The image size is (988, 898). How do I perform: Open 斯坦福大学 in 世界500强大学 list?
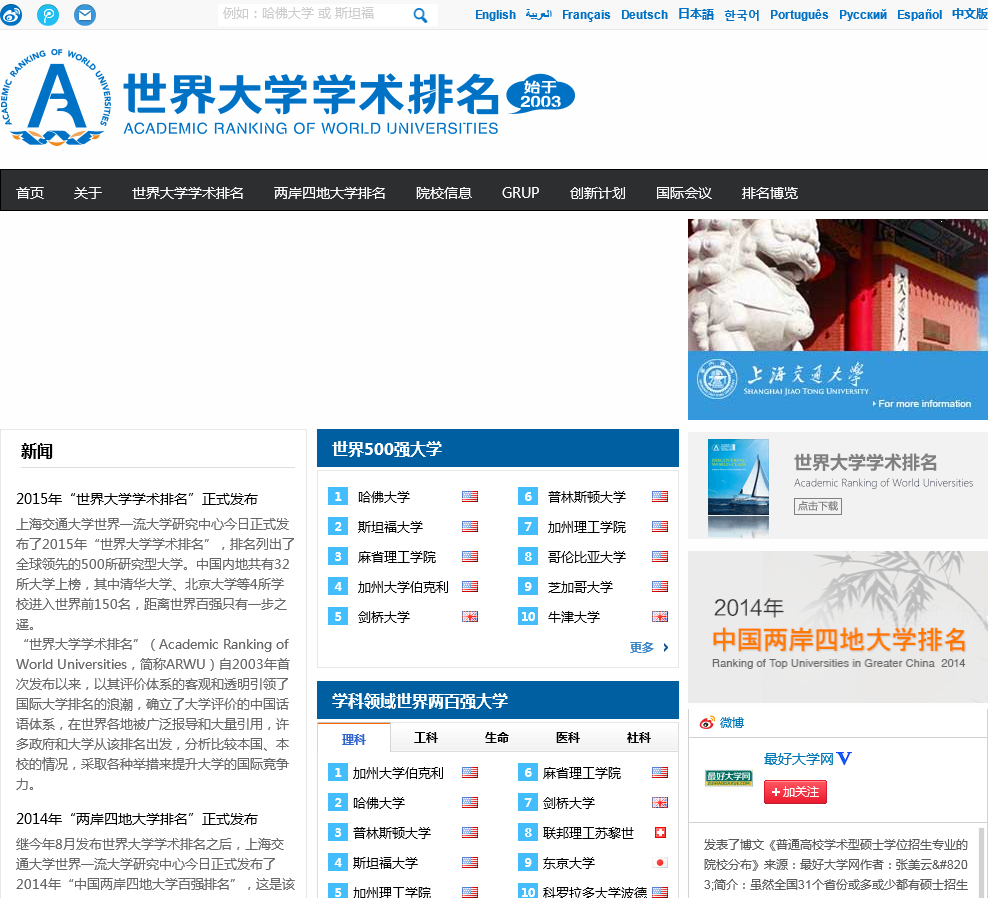point(390,527)
